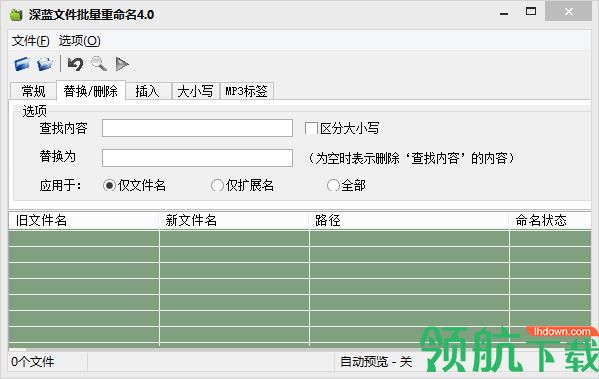The image size is (599, 379).
Task: Click the 命名状态 column header
Action: click(550, 220)
